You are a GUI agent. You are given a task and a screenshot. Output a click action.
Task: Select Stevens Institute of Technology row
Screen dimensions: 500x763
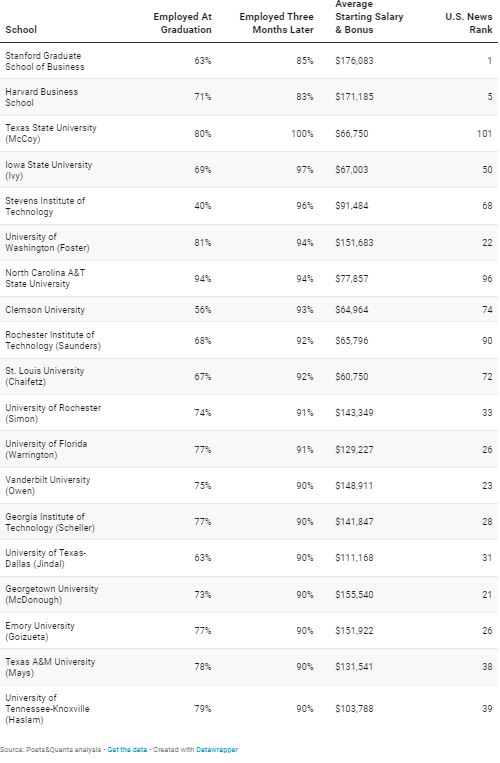tap(249, 206)
